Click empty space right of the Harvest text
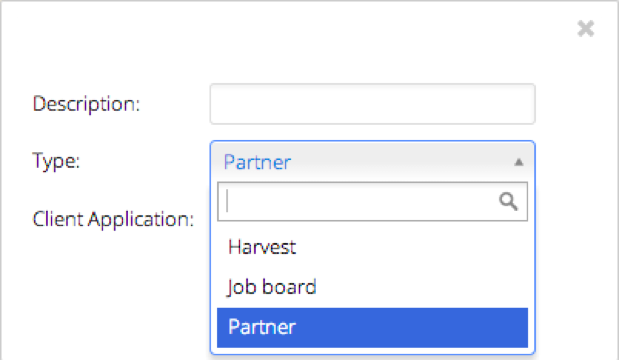 click(411, 248)
